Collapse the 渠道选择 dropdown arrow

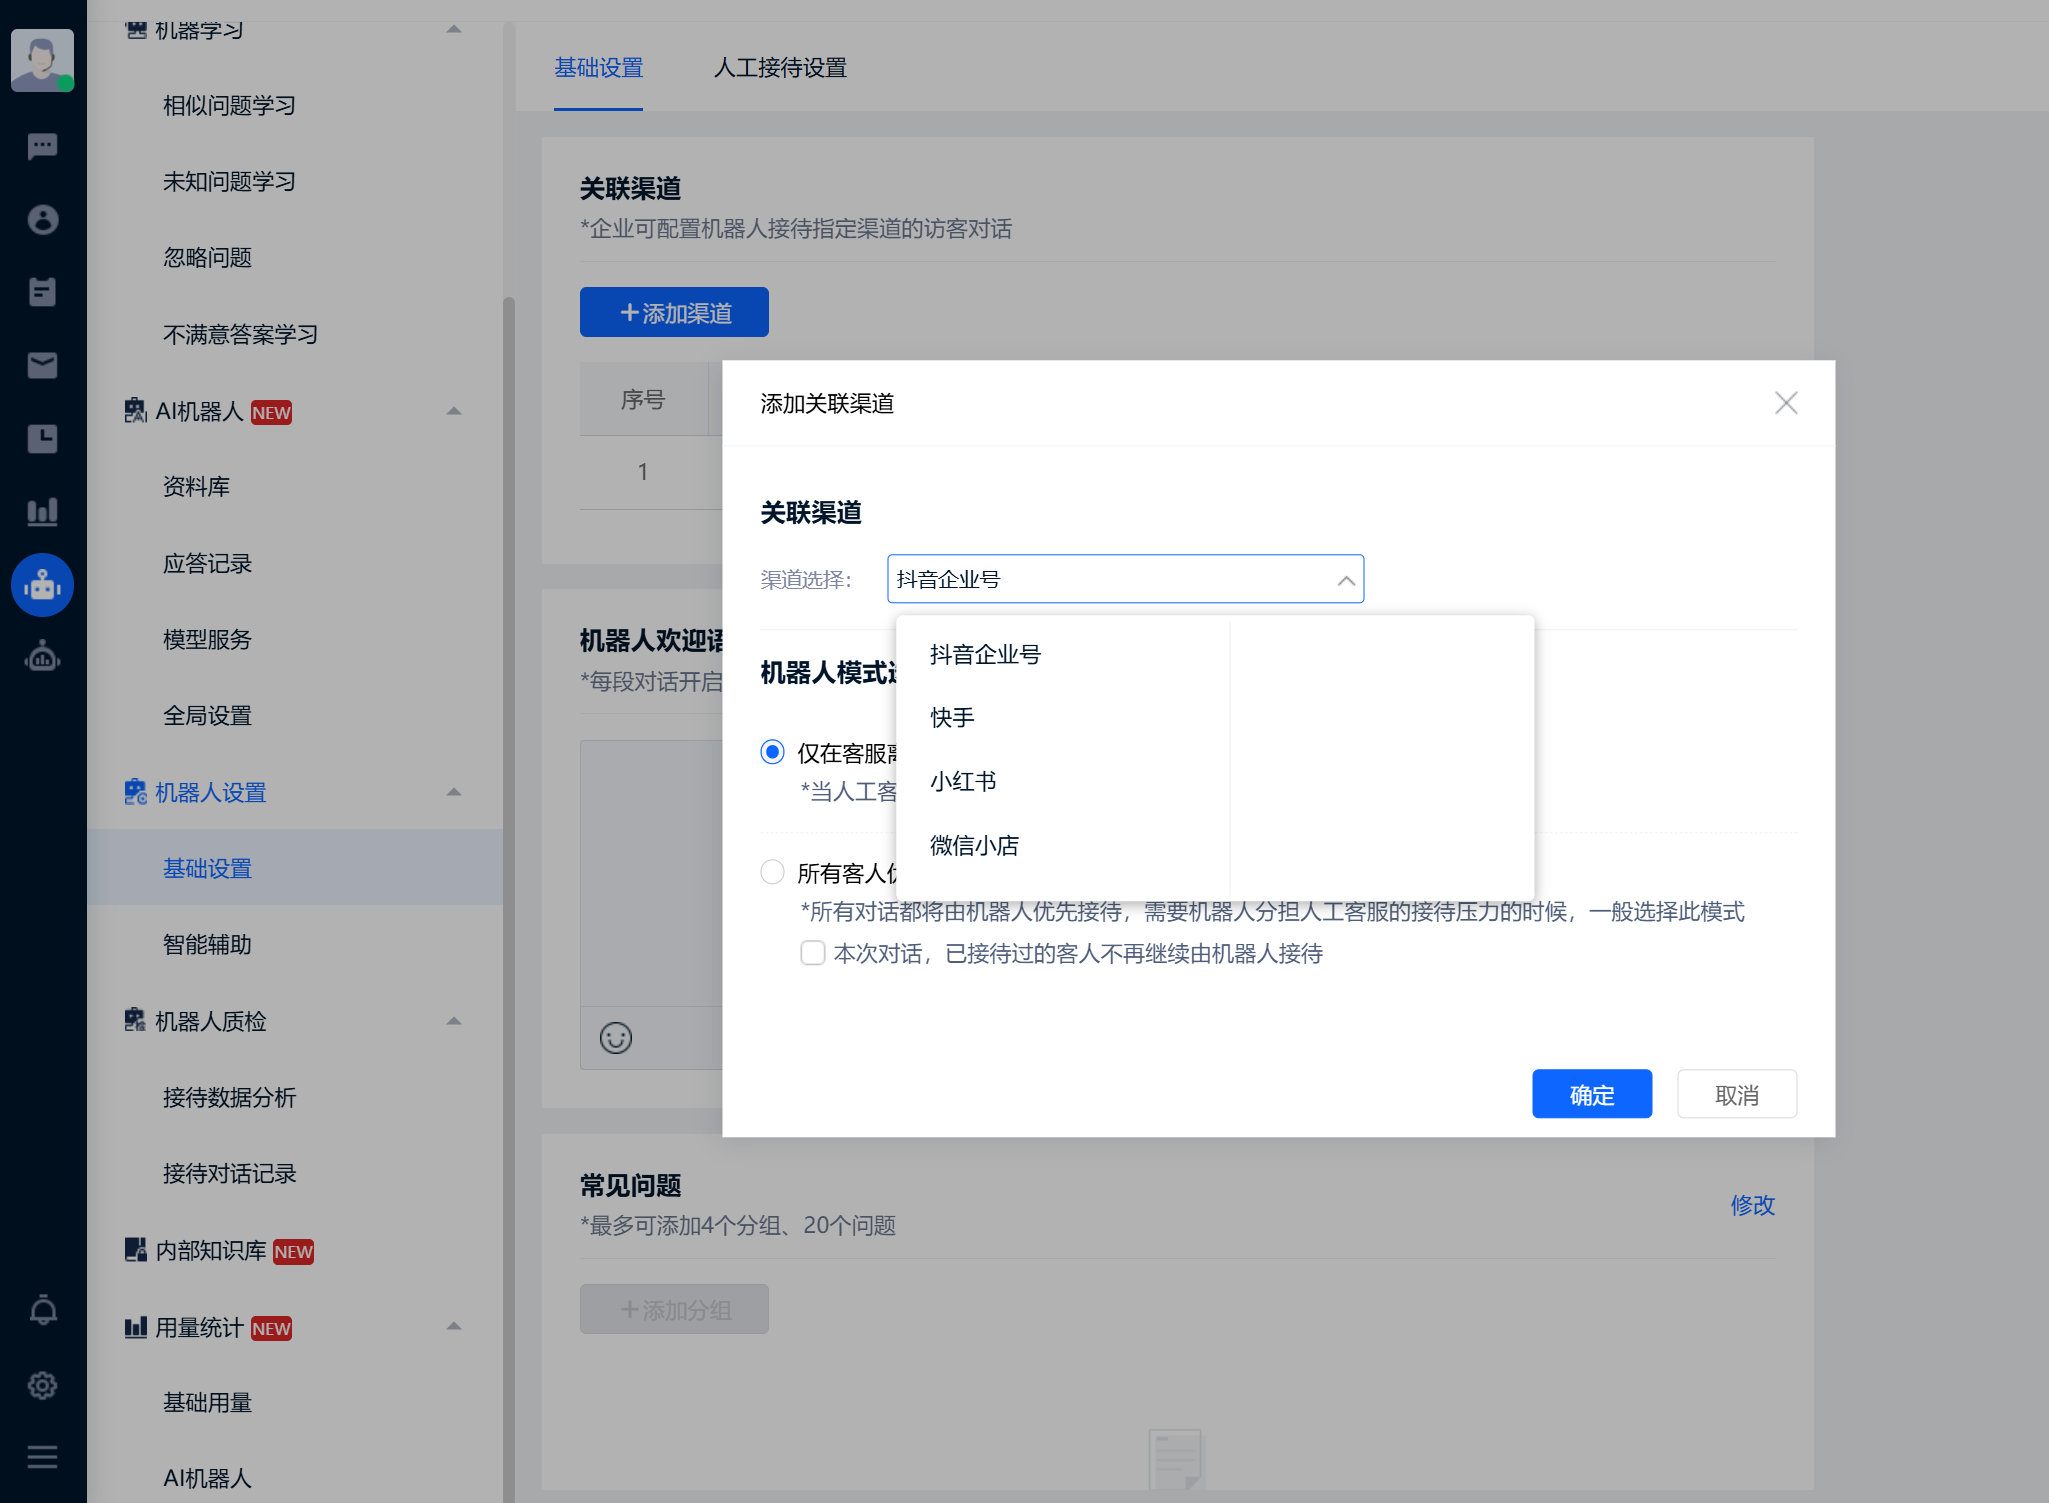point(1346,580)
